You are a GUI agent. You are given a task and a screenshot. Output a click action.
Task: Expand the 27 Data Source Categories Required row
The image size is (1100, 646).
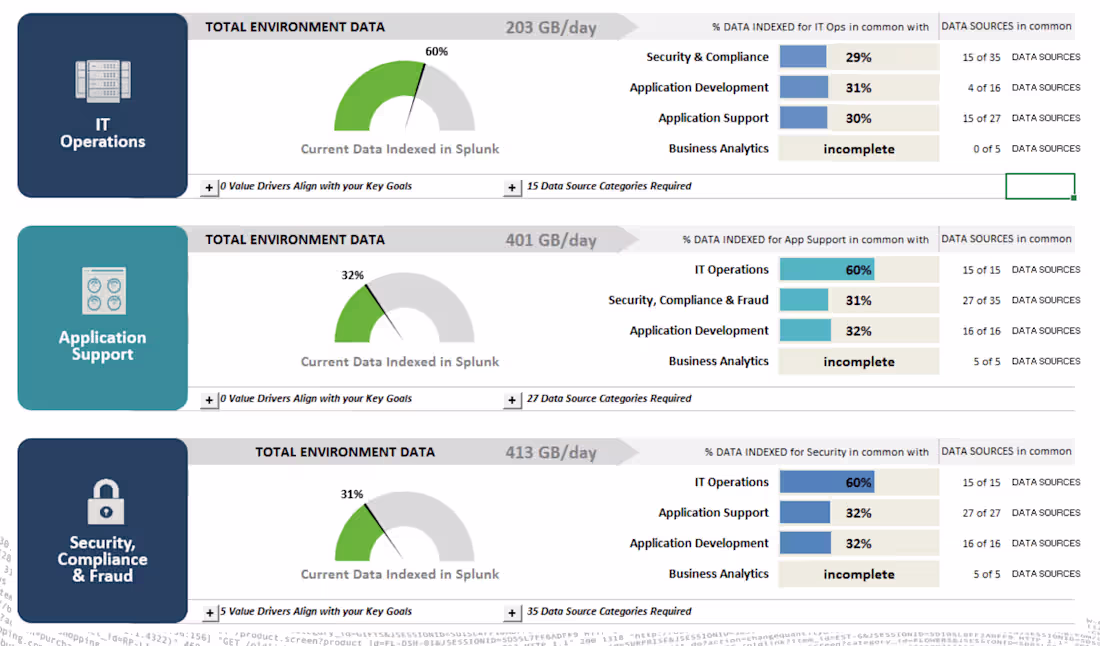pos(512,398)
